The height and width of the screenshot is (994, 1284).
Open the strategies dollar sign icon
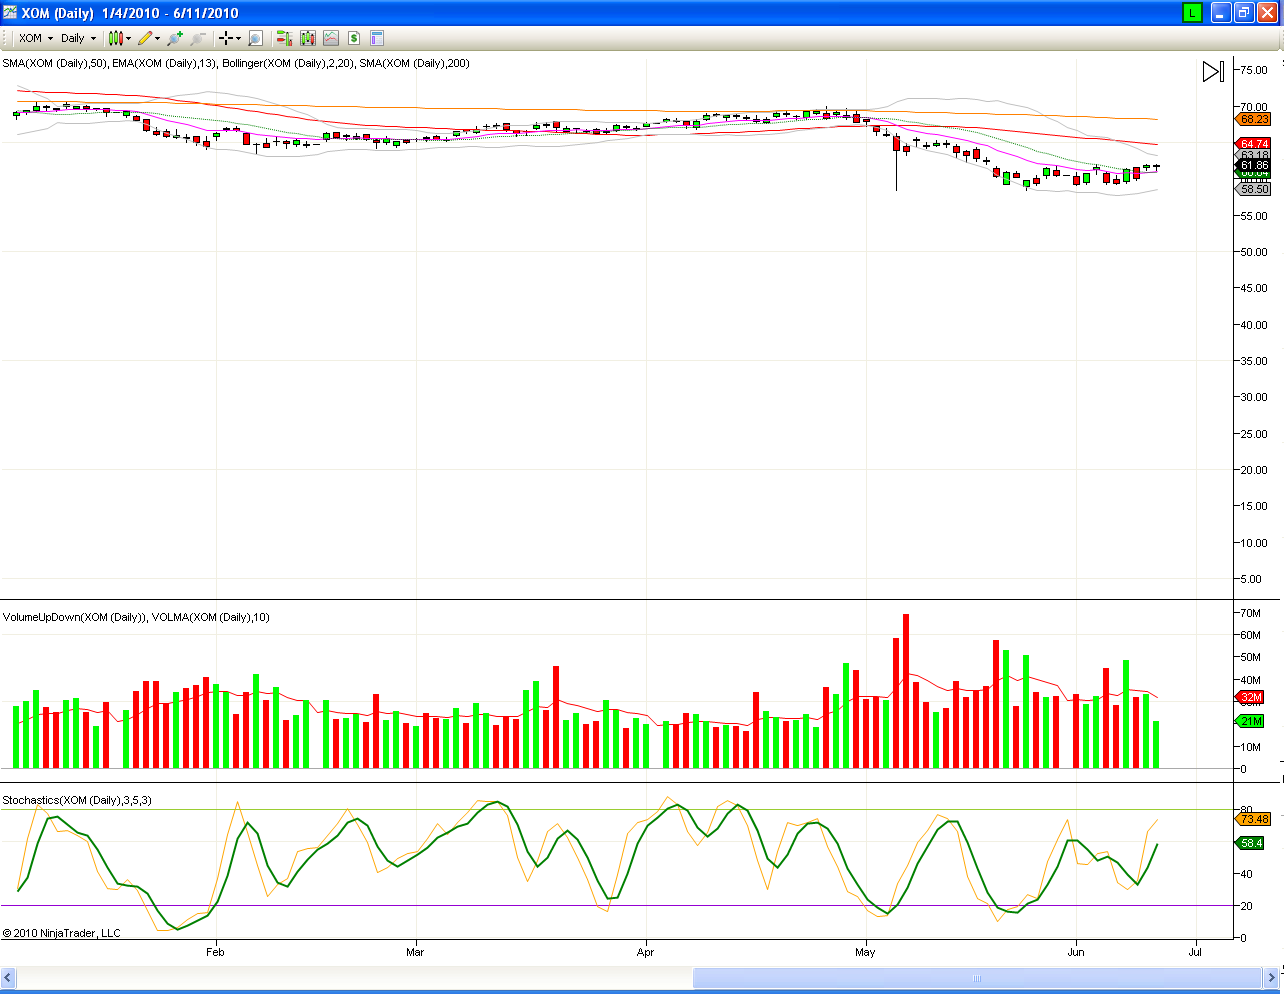353,38
